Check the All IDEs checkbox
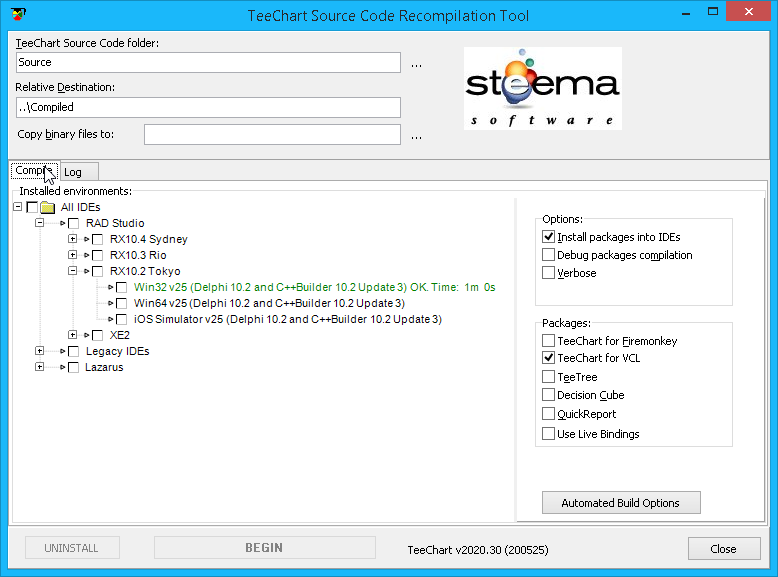778x577 pixels. tap(32, 207)
